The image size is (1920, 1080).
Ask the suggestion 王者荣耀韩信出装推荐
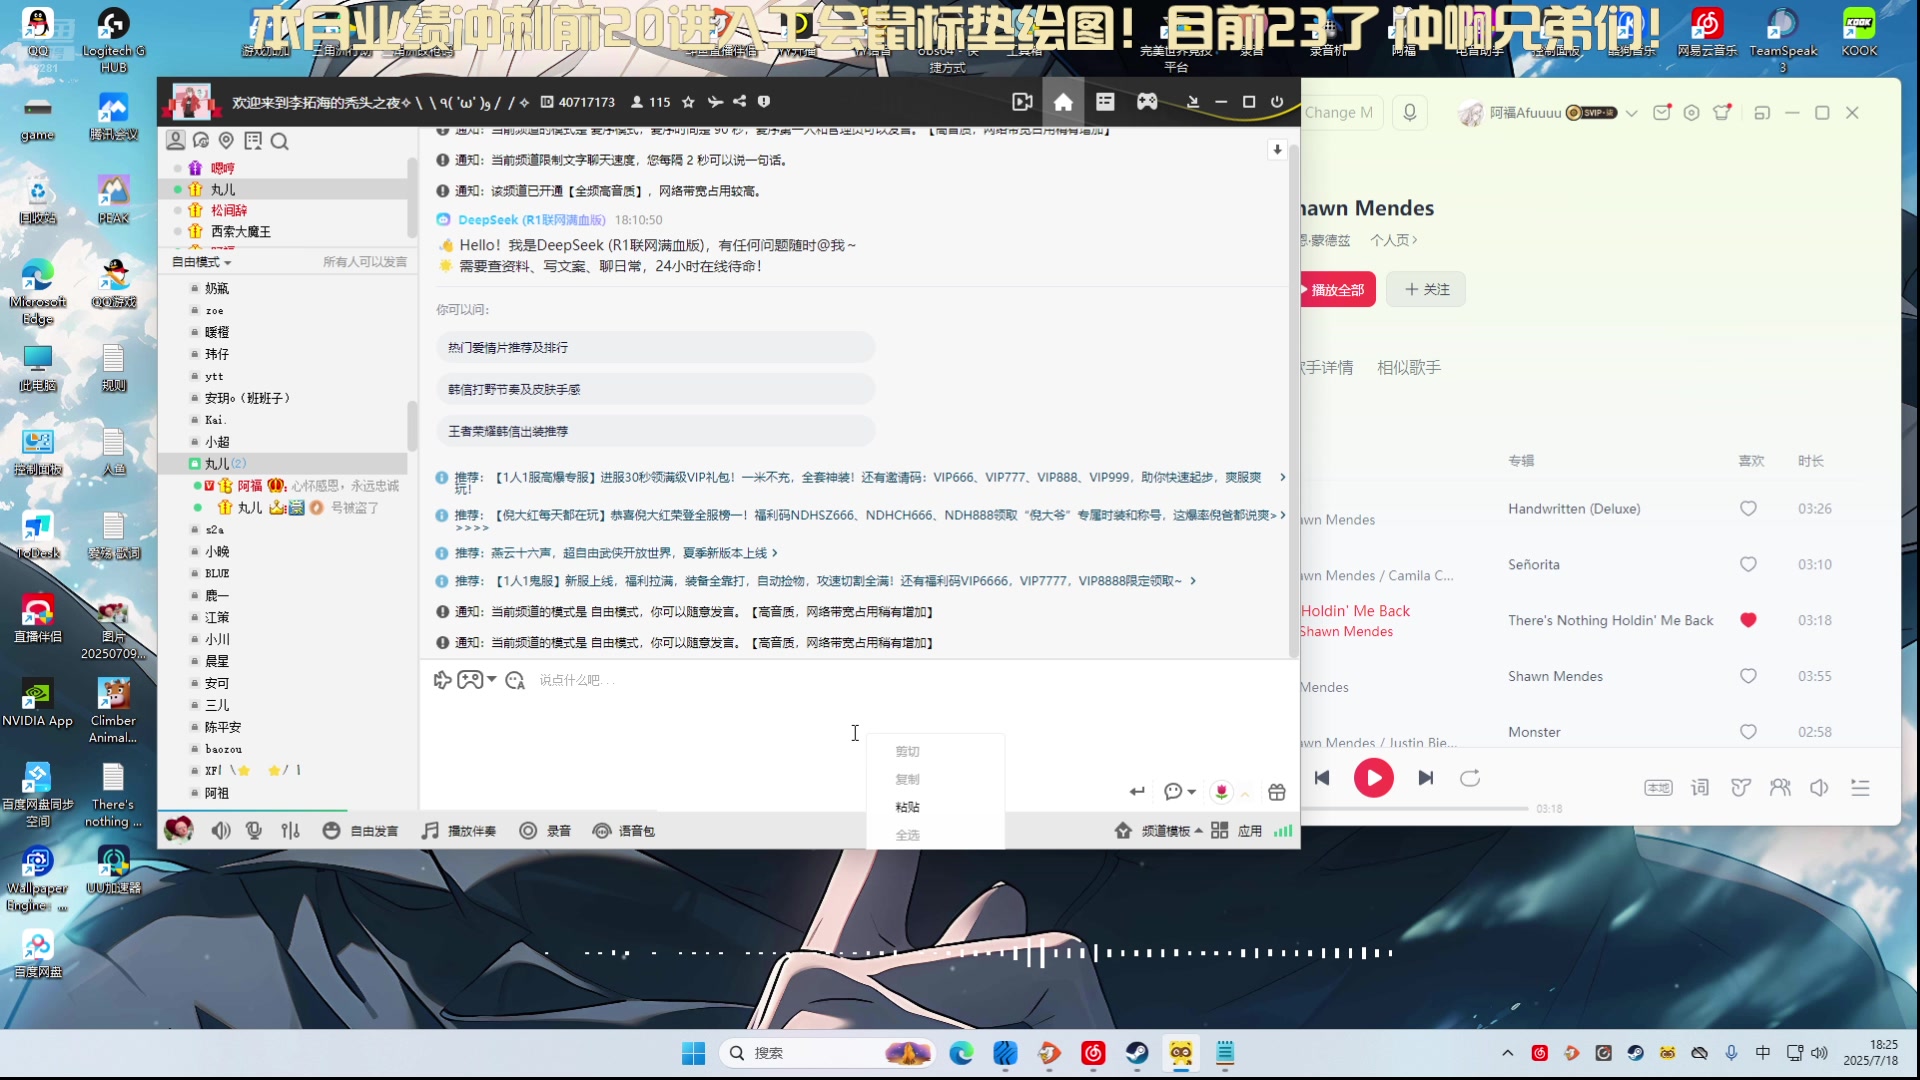655,431
